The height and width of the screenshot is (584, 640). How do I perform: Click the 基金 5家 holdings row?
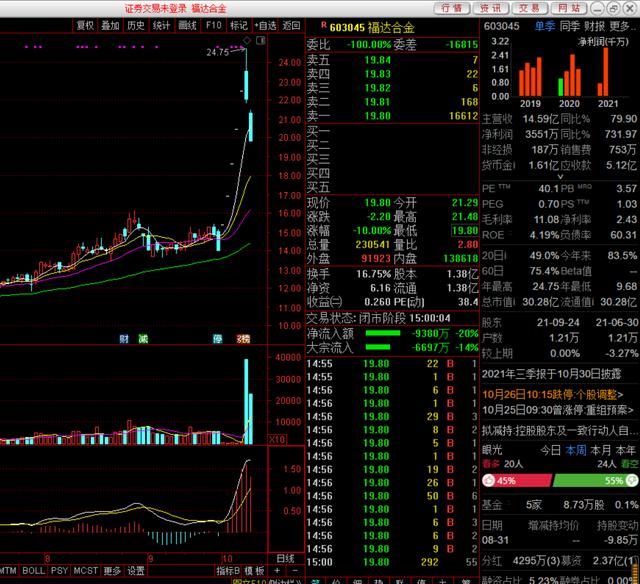coord(560,505)
